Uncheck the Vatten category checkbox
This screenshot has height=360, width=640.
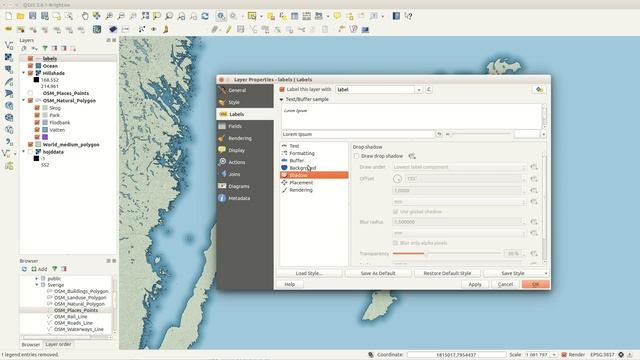(x=37, y=130)
